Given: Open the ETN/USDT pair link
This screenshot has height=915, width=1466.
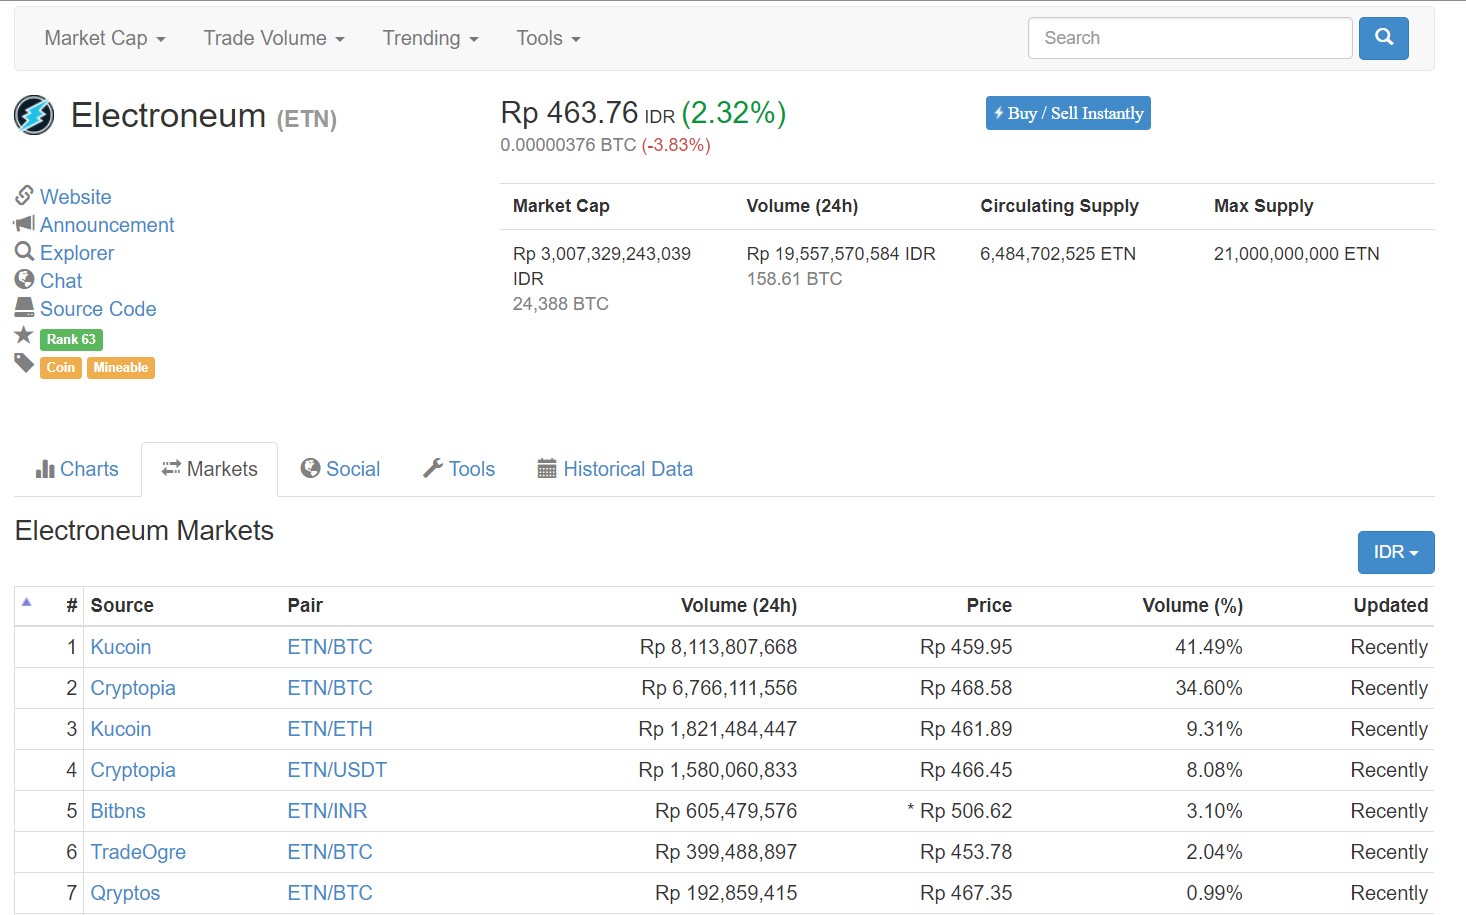Looking at the screenshot, I should [337, 770].
